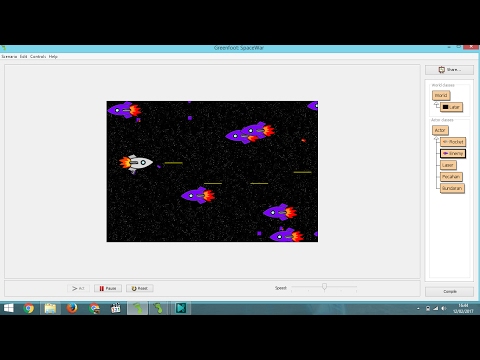Open Firefox from taskbar
Screen dimensions: 480x360
[72, 308]
